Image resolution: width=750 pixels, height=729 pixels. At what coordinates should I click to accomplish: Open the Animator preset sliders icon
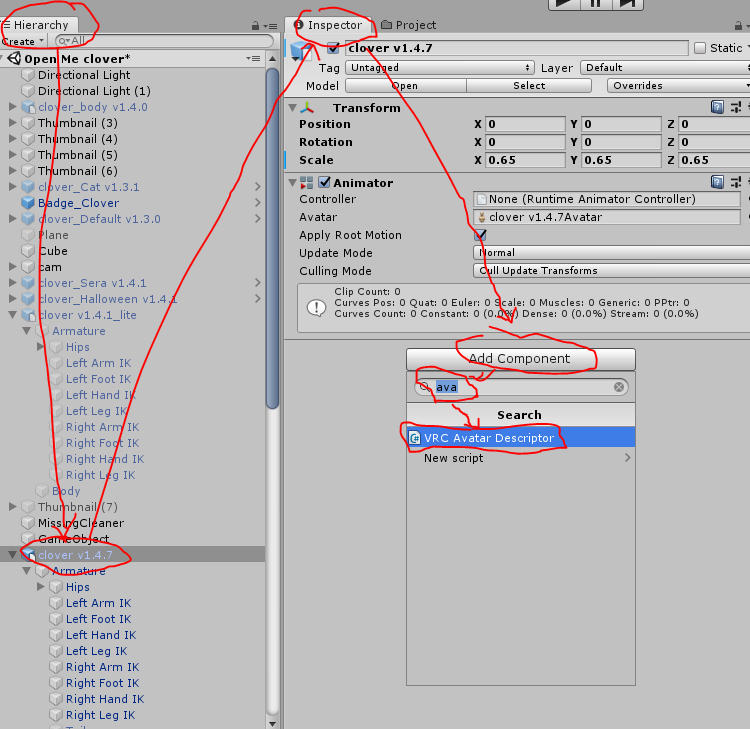coord(736,182)
